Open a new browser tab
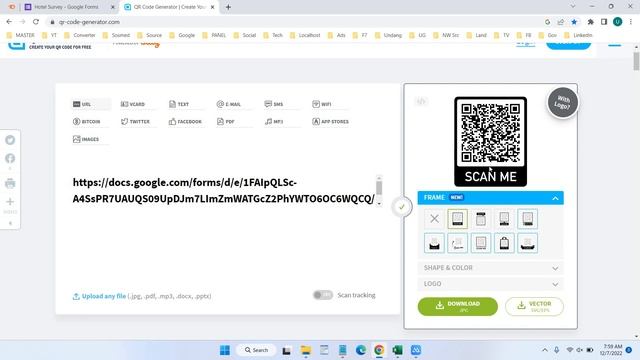The width and height of the screenshot is (640, 360). point(228,7)
